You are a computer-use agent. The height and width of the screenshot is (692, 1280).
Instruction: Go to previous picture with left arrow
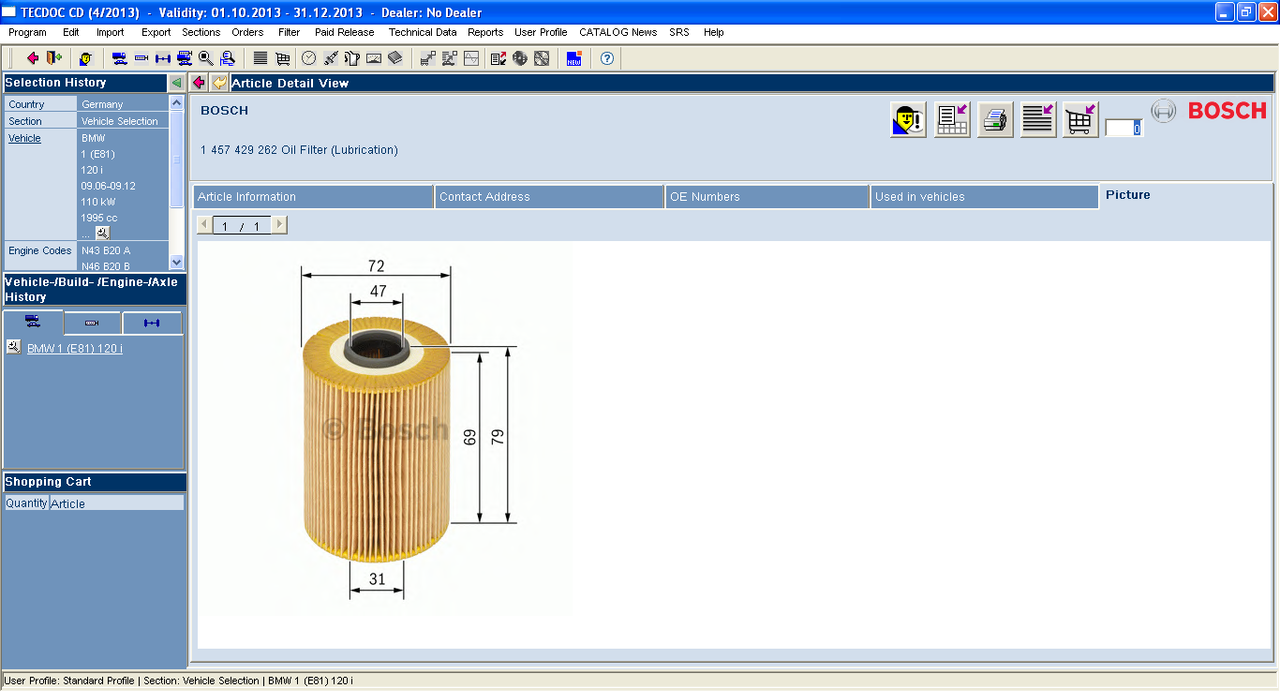pyautogui.click(x=205, y=226)
